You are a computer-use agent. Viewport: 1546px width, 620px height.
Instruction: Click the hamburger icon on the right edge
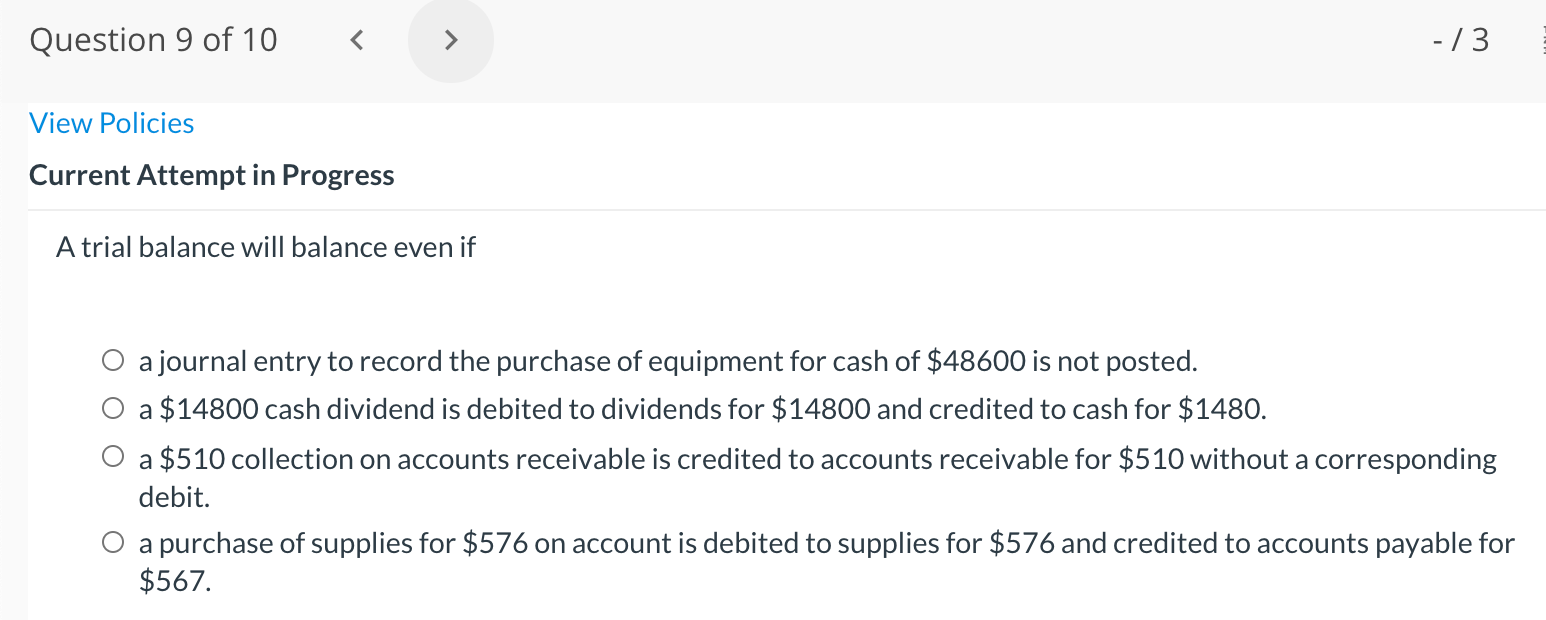coord(1540,40)
